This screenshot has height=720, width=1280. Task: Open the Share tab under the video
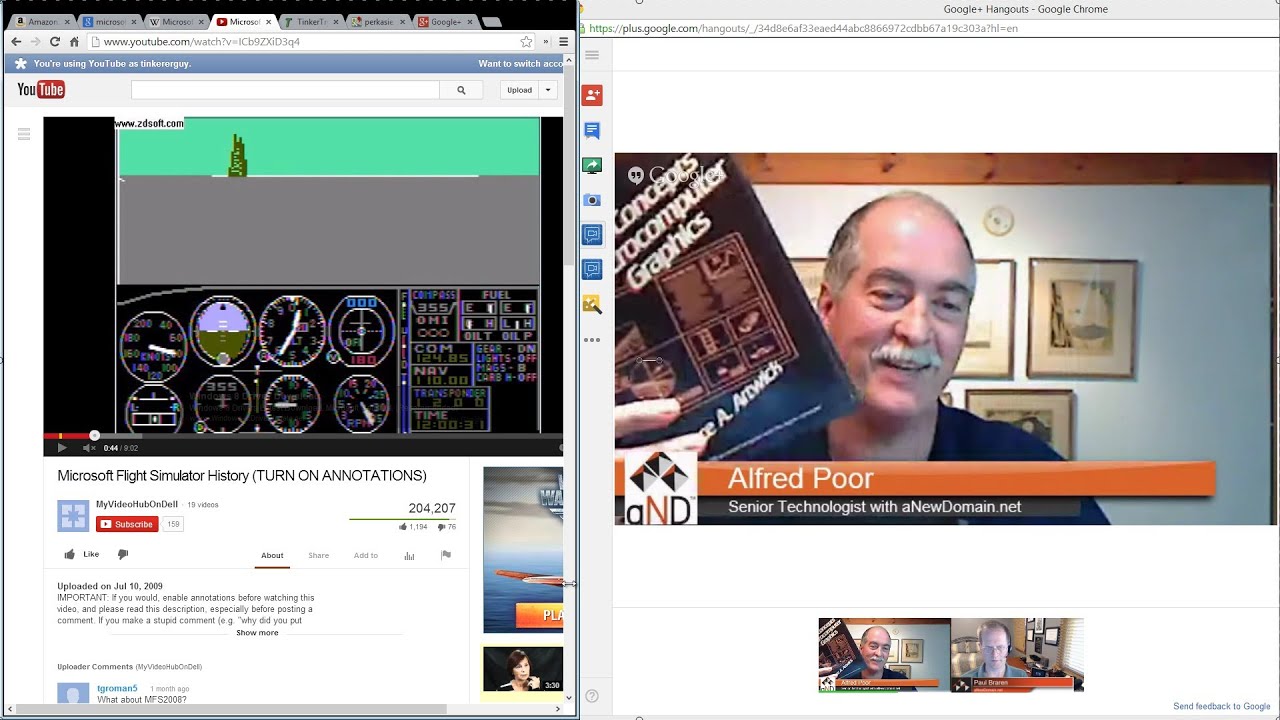pos(318,555)
